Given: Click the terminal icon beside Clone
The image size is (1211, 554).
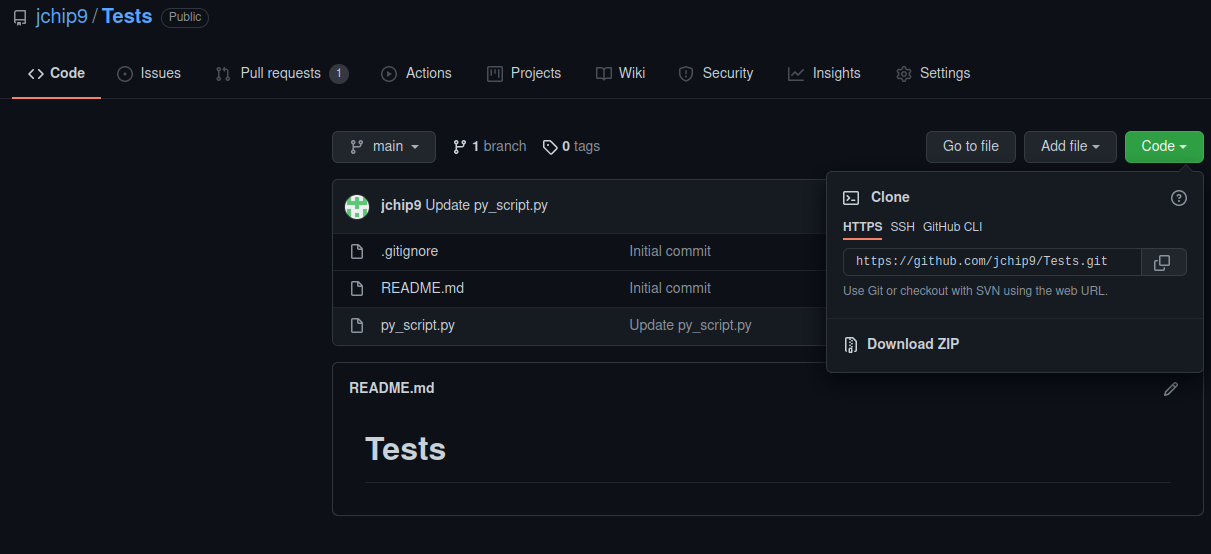Looking at the screenshot, I should point(851,198).
